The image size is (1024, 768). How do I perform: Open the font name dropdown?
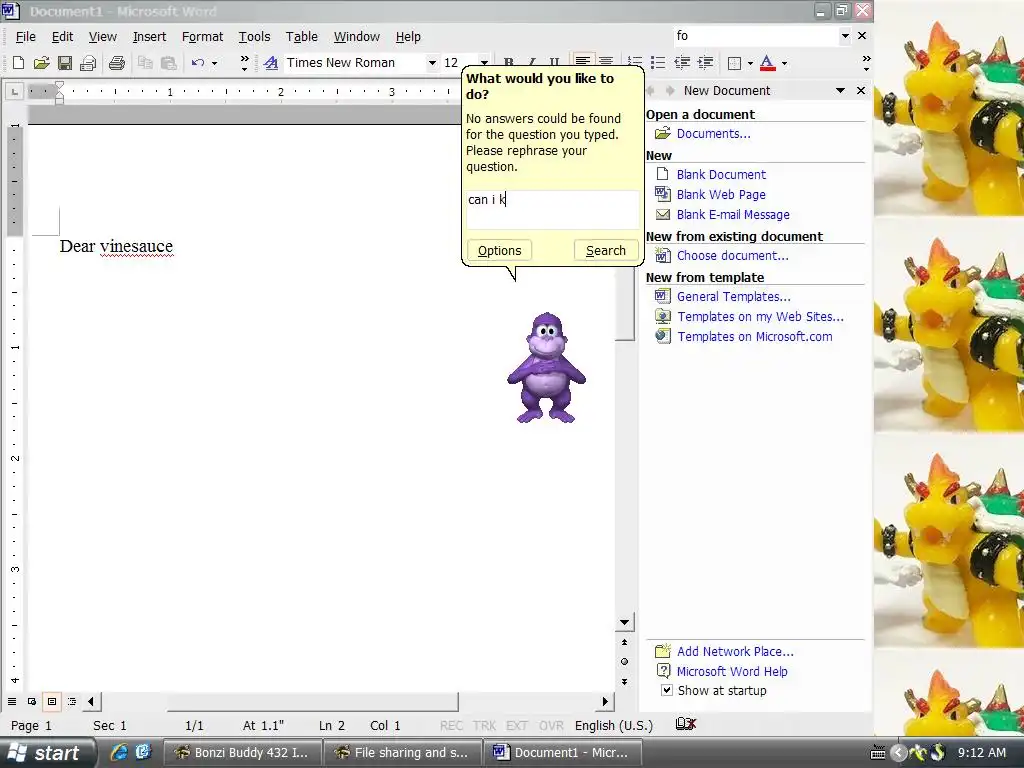(432, 63)
